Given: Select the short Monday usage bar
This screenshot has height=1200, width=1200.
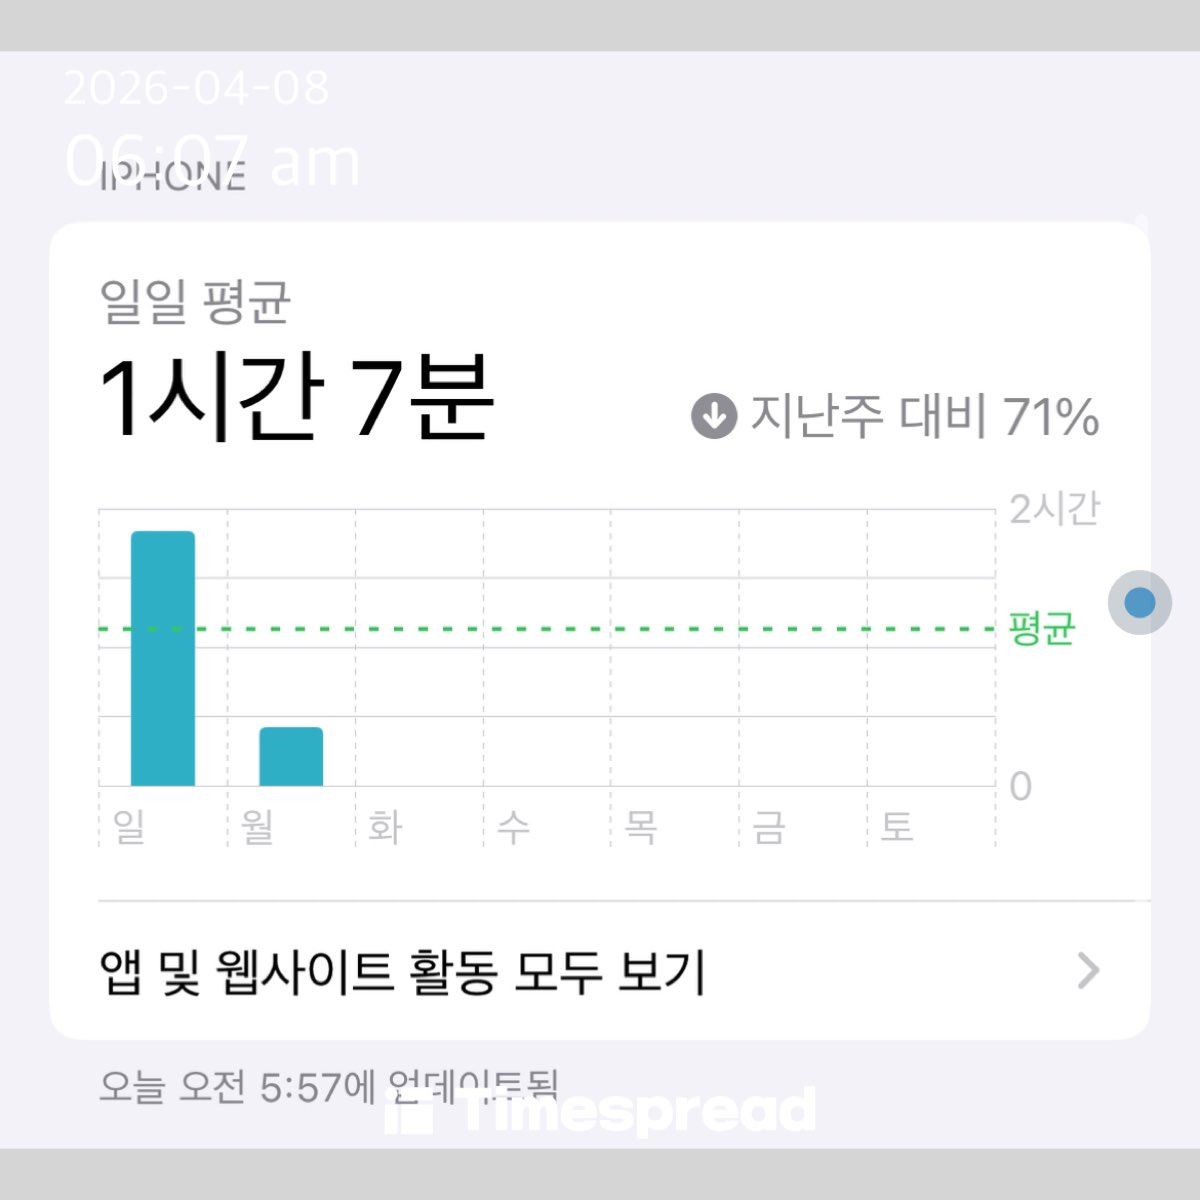Looking at the screenshot, I should (x=291, y=756).
